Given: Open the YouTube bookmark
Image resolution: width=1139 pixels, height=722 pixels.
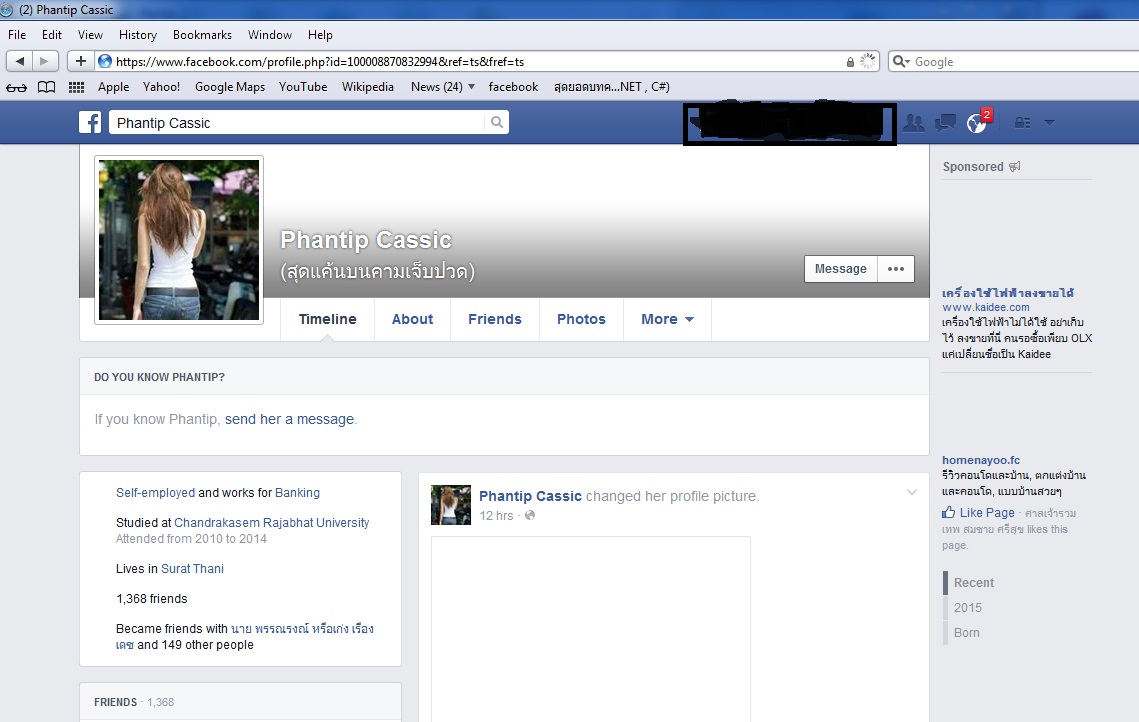Looking at the screenshot, I should (303, 87).
